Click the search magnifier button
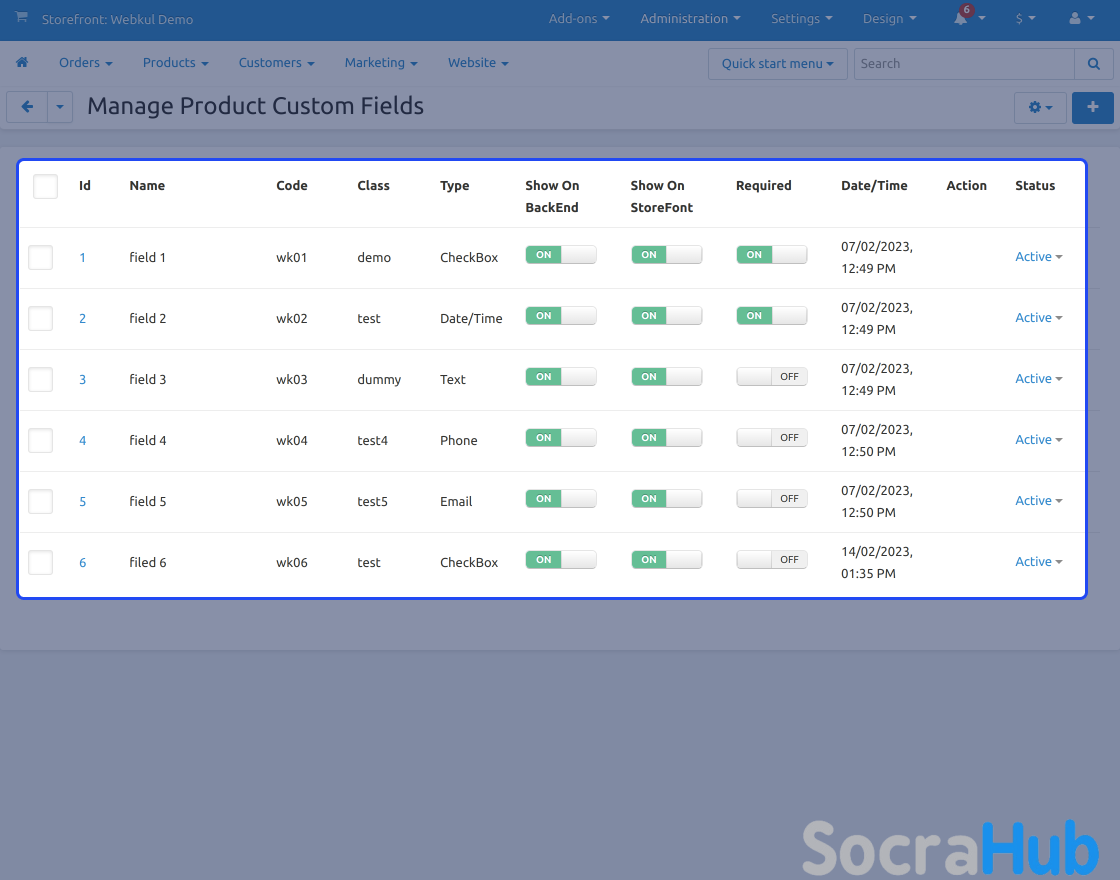1120x880 pixels. 1094,64
